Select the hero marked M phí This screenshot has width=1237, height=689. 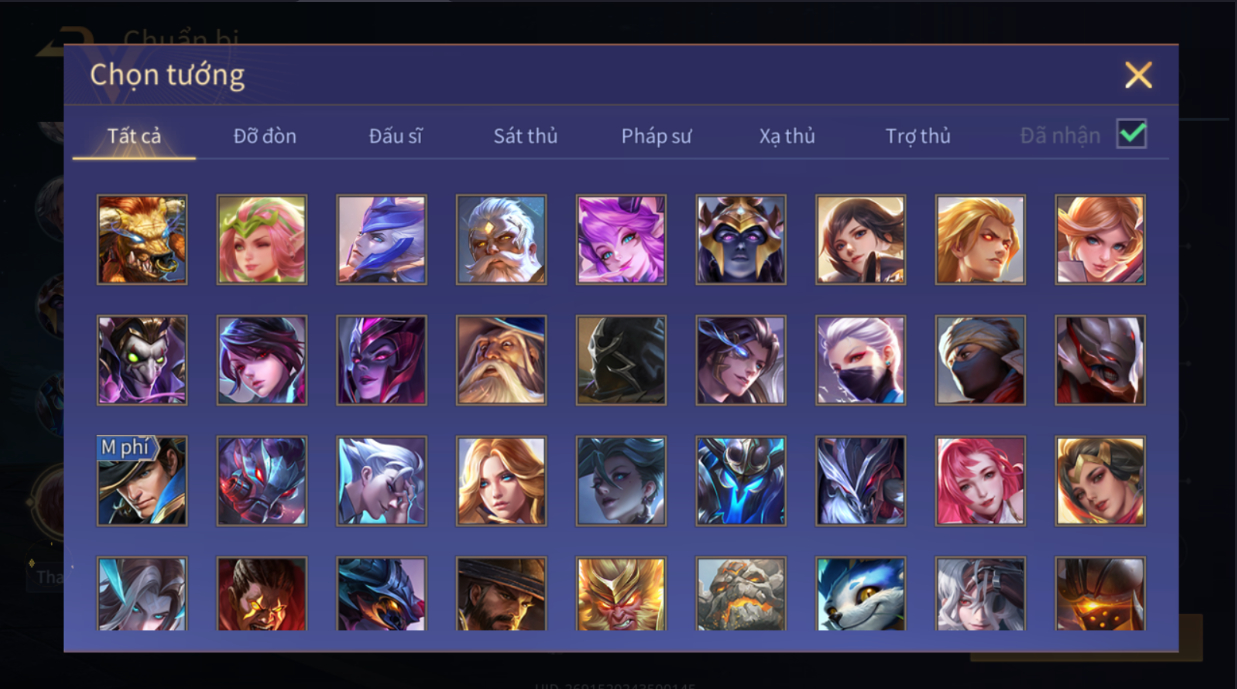(x=142, y=481)
